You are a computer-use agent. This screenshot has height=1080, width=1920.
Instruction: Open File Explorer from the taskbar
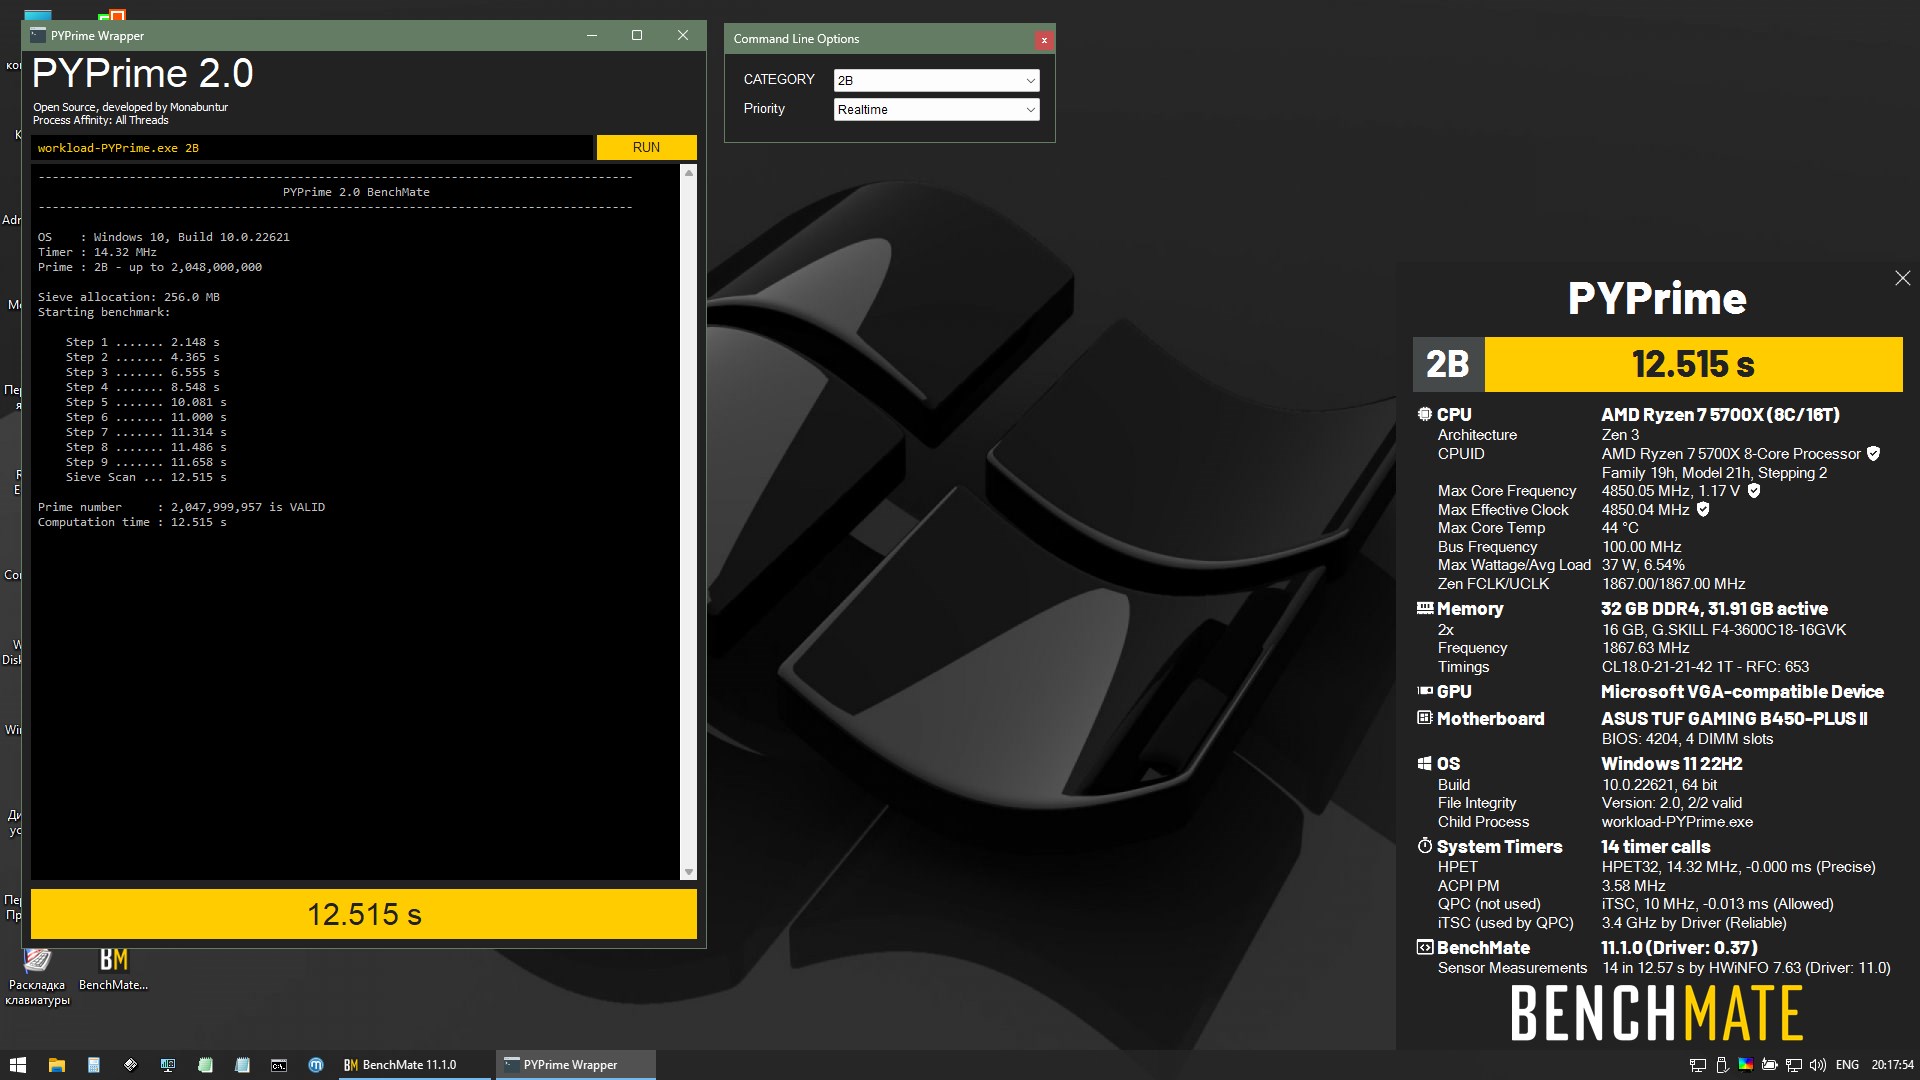[57, 1065]
